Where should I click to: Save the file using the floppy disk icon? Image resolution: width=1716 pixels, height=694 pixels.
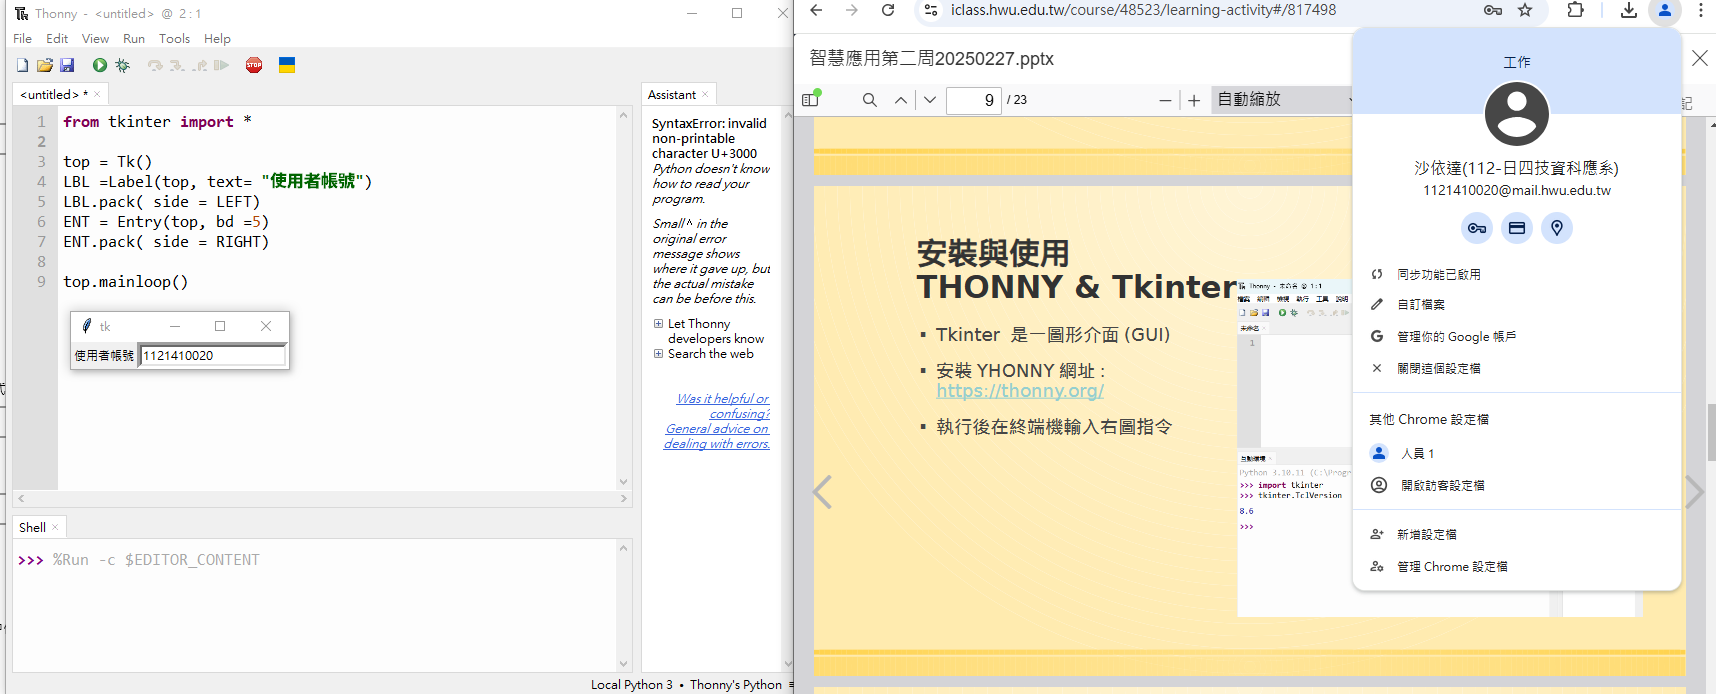[67, 65]
